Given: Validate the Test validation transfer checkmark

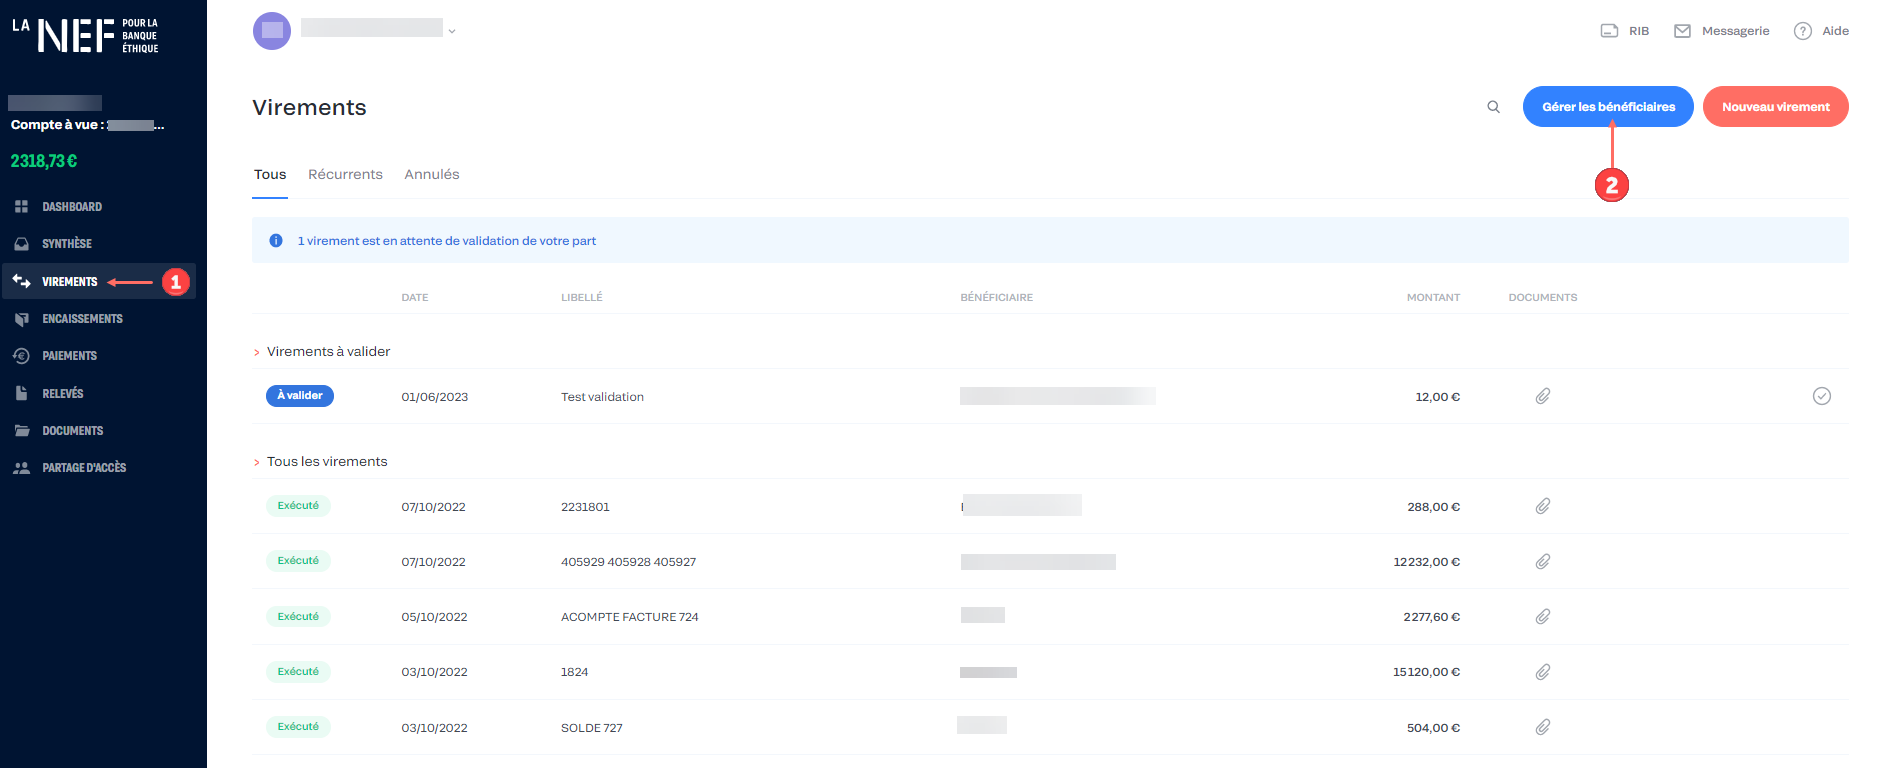Looking at the screenshot, I should click(1822, 396).
